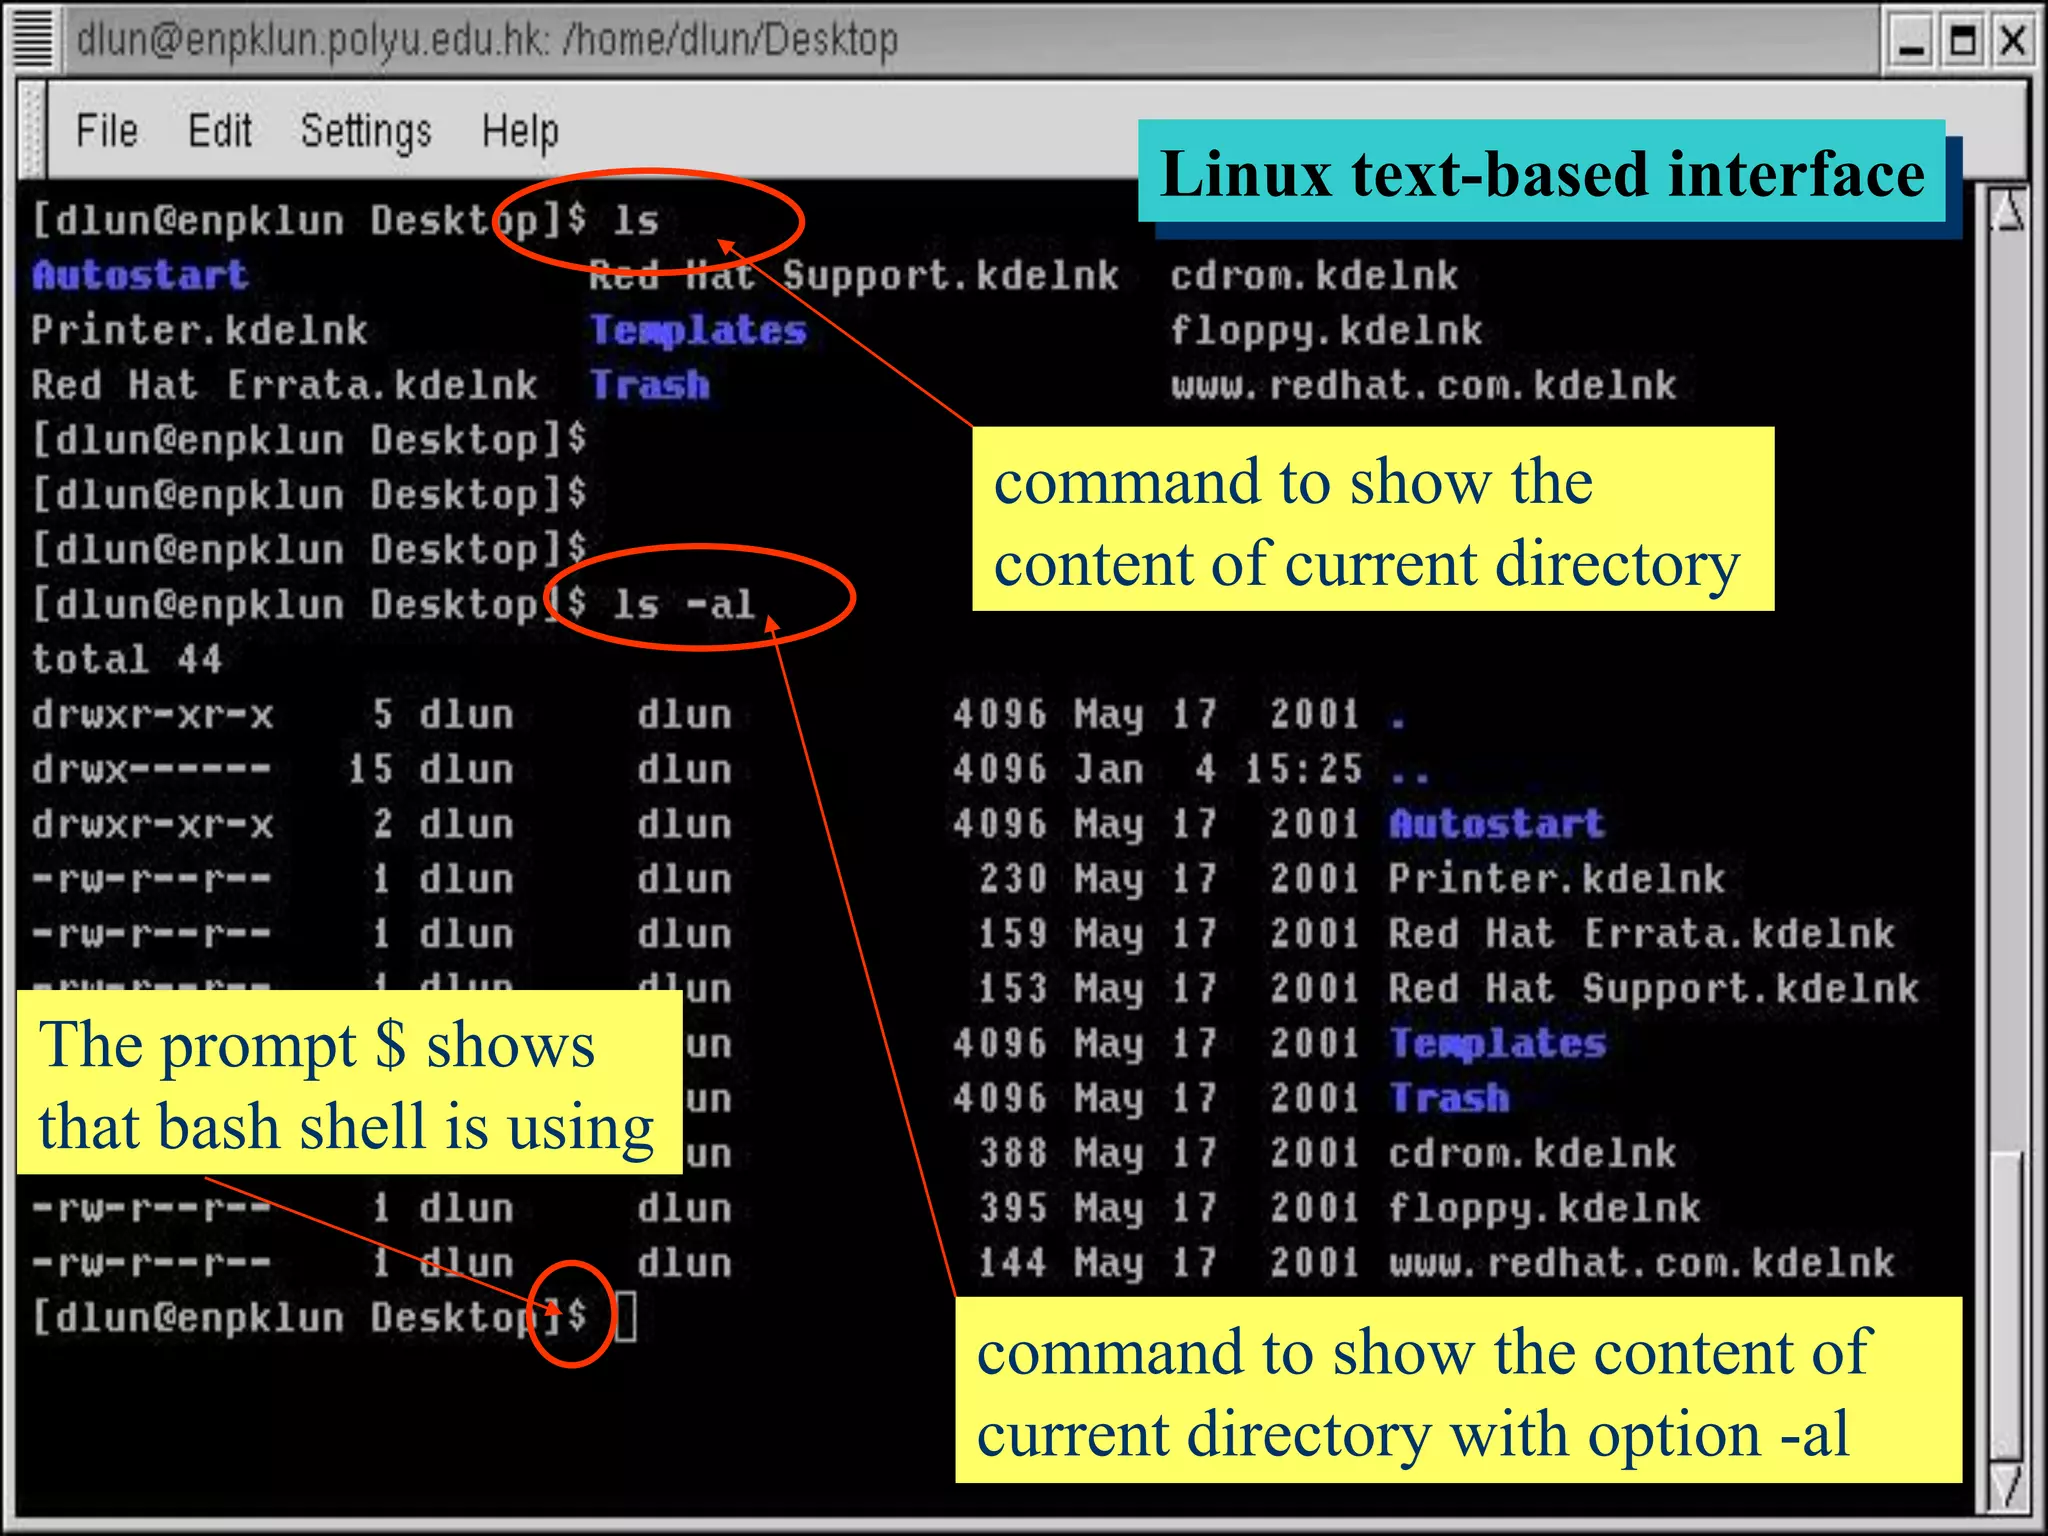Click the menu bar drag handle
The height and width of the screenshot is (1536, 2048).
(33, 130)
